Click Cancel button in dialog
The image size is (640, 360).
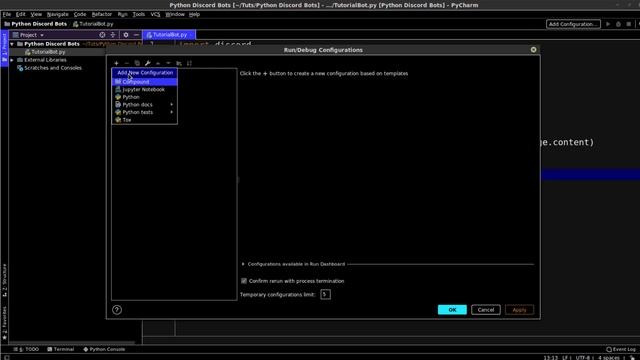486,310
